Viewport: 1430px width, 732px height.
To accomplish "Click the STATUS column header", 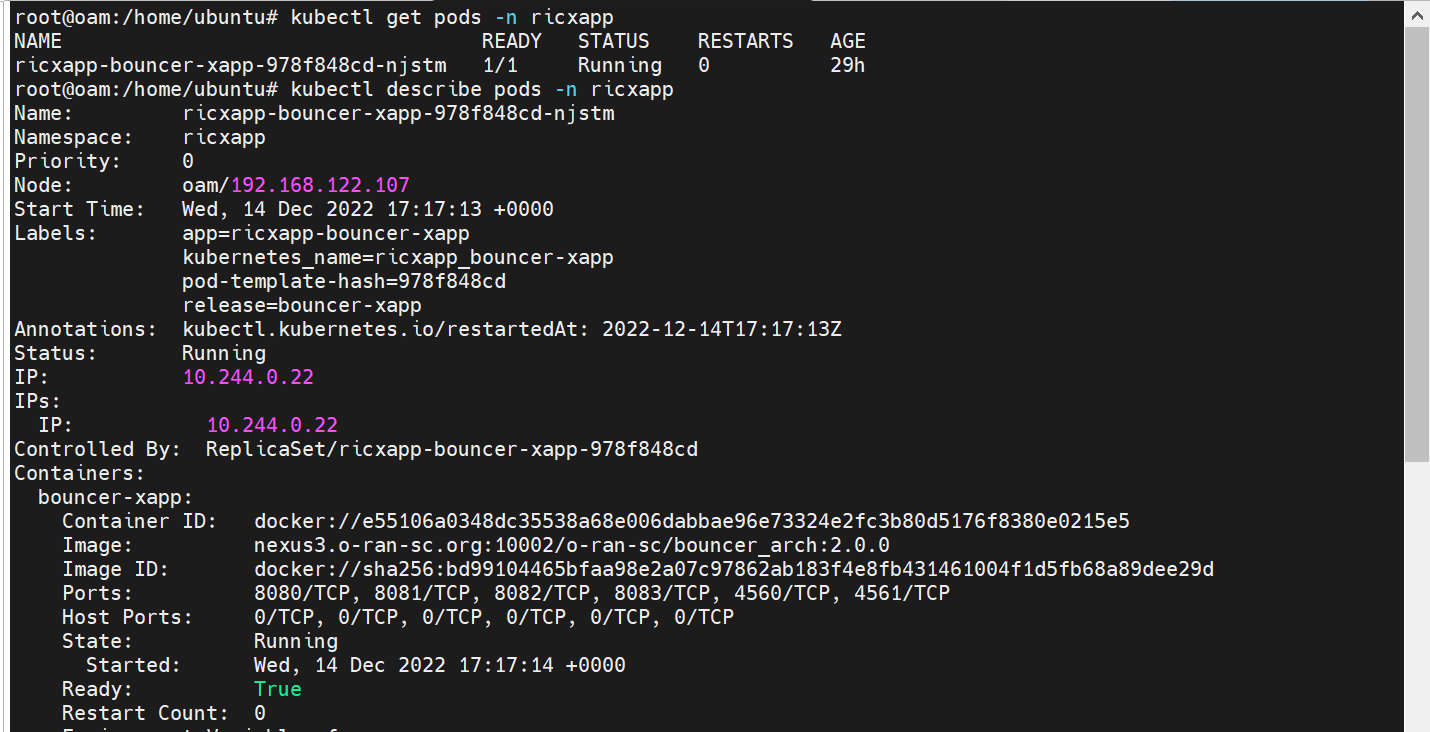I will coord(614,41).
